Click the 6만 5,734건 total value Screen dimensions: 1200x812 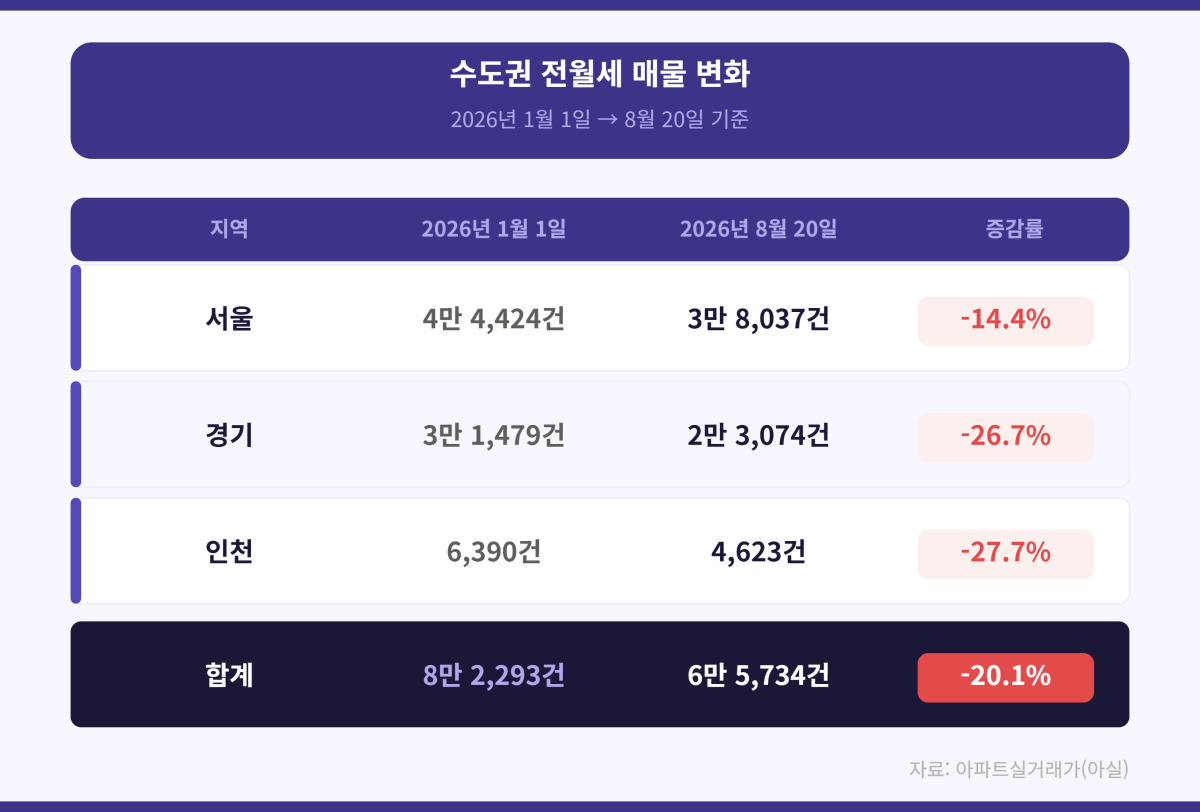tap(759, 675)
